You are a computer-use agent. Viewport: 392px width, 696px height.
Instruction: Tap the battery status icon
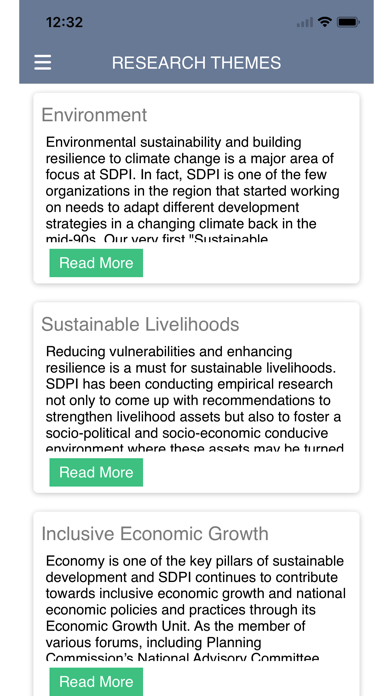348,22
